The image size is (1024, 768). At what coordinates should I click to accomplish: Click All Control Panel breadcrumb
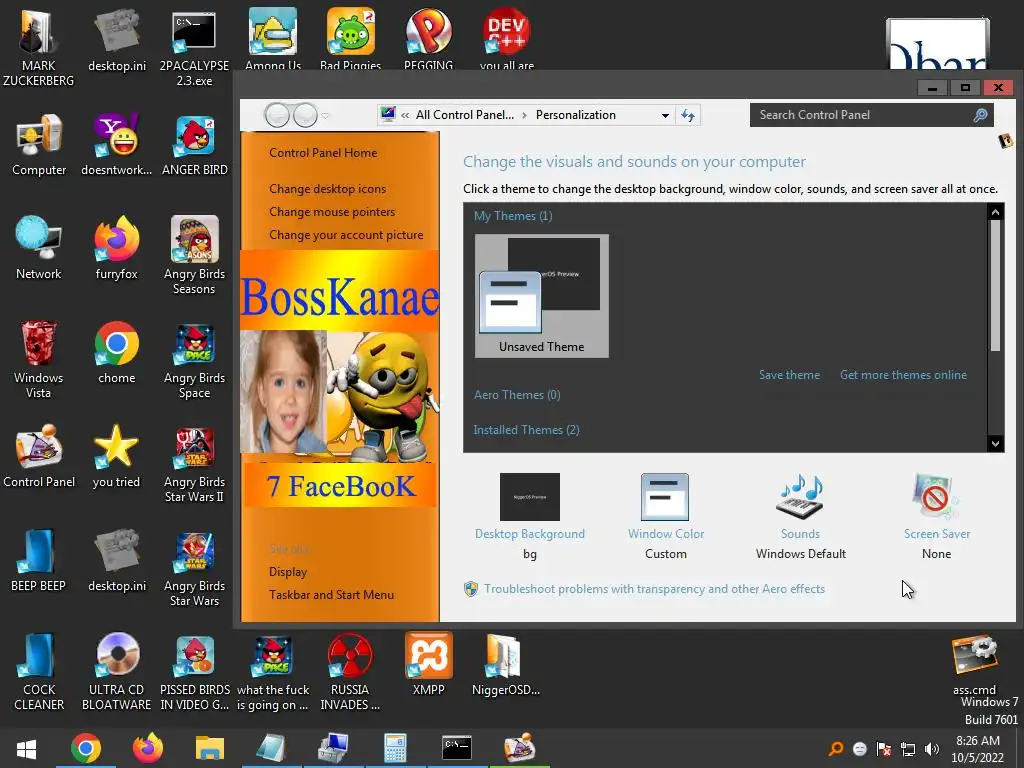coord(465,115)
